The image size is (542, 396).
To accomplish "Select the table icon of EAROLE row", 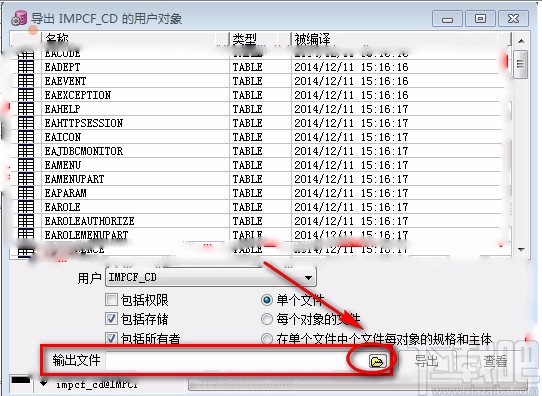I will pos(26,207).
